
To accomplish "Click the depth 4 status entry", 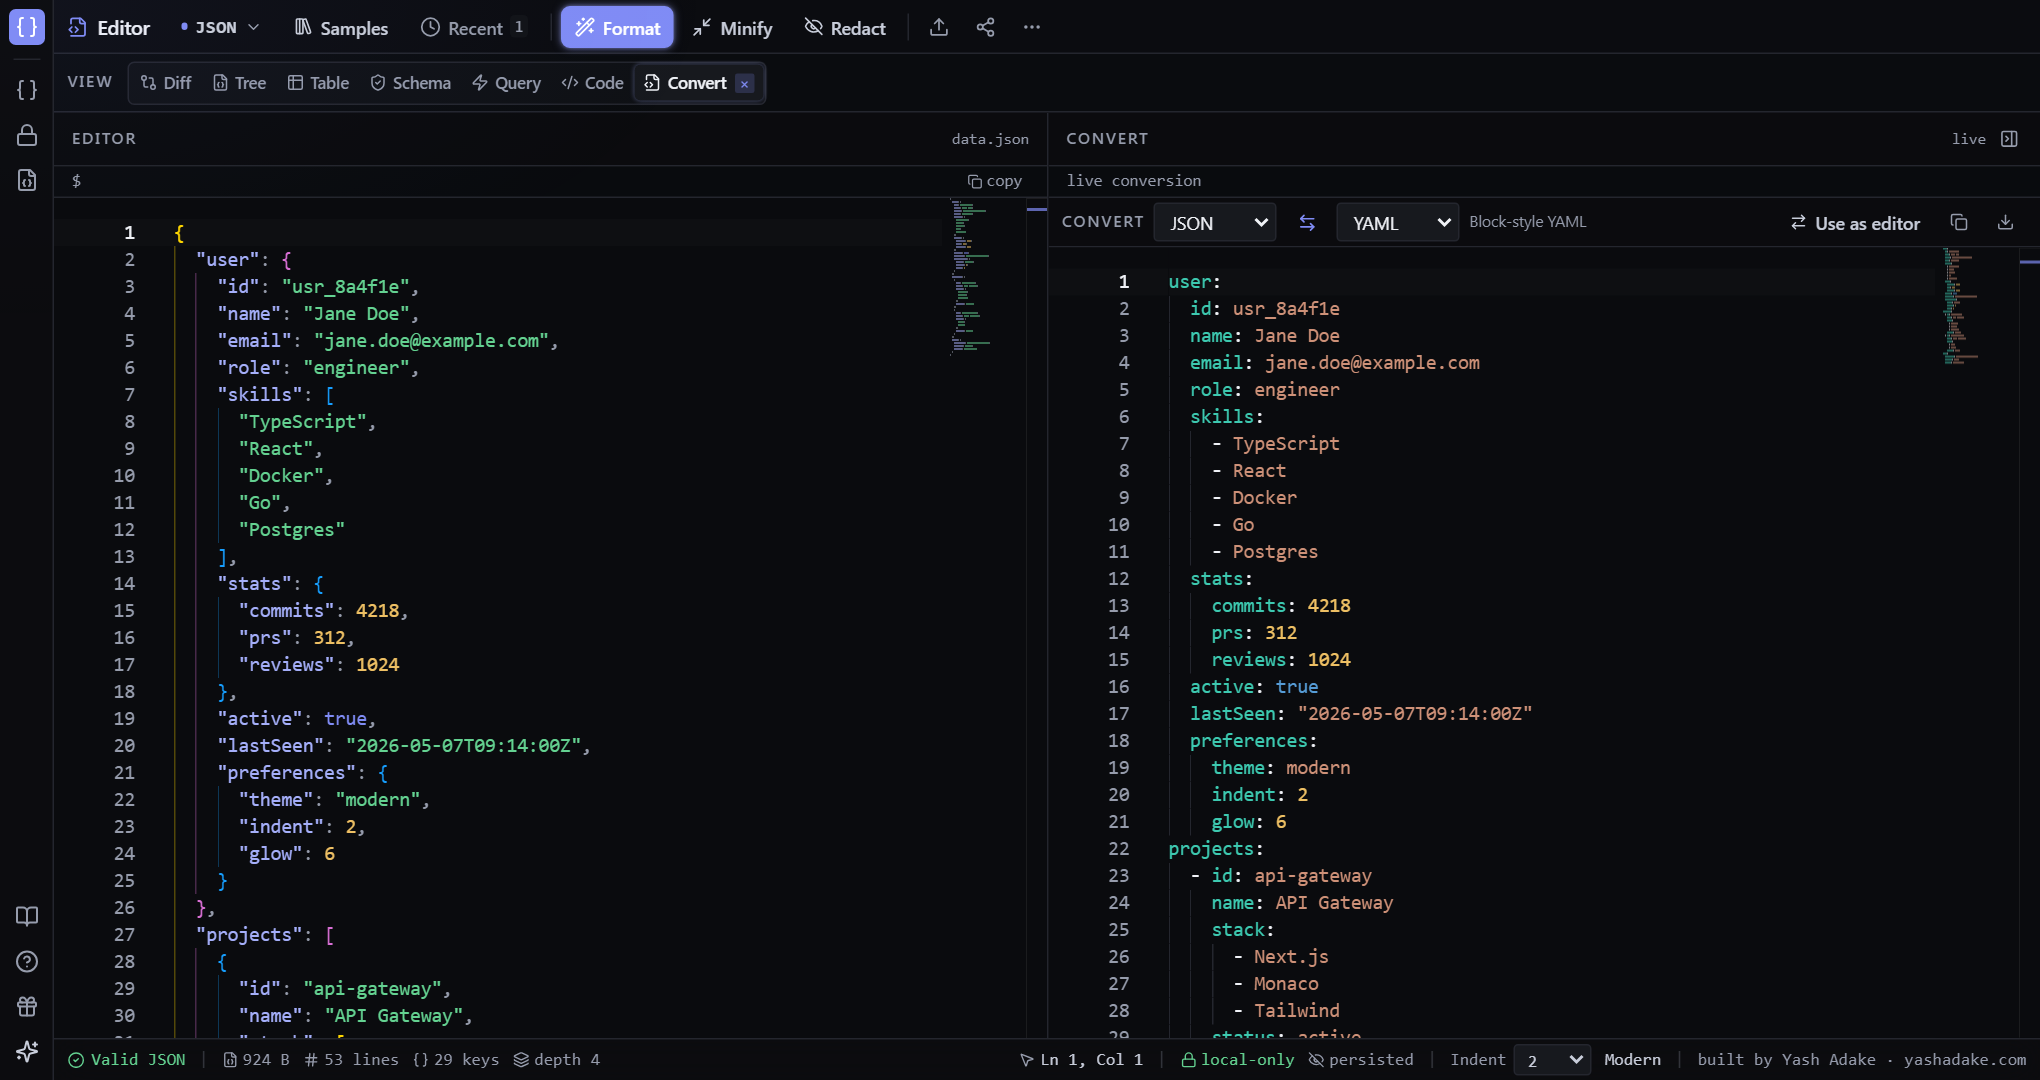I will coord(556,1060).
